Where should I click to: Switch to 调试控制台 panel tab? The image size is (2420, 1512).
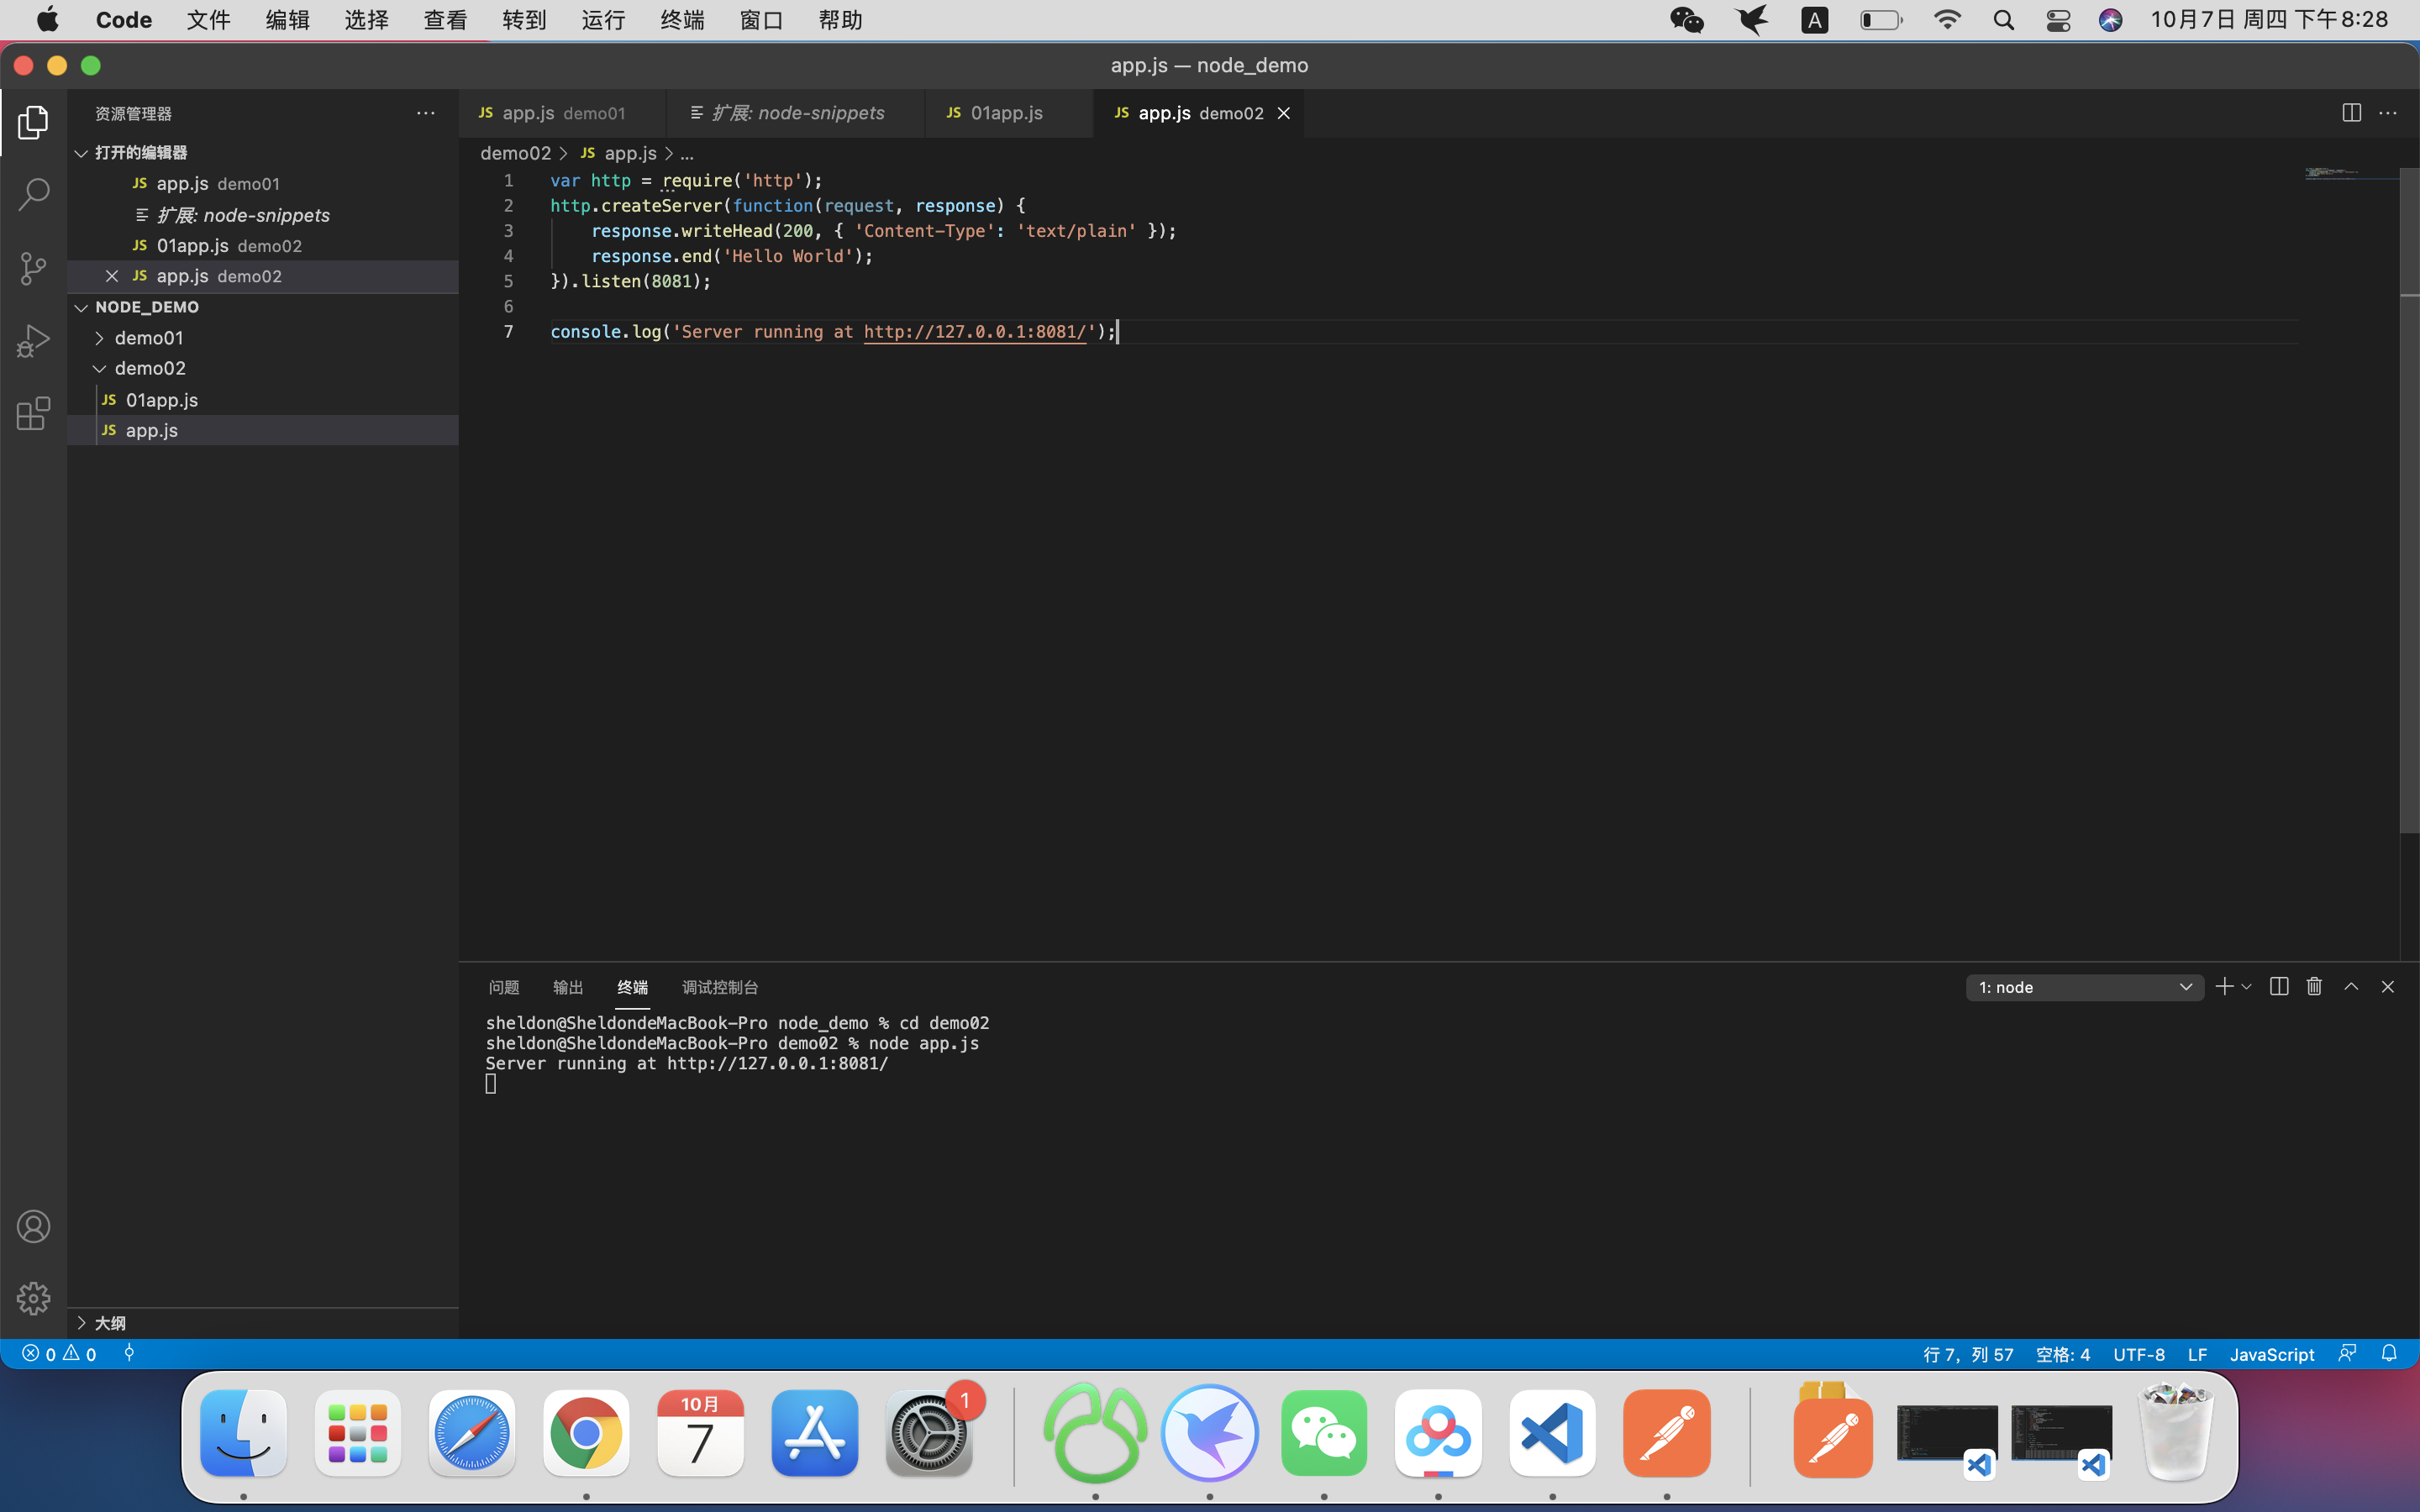720,987
